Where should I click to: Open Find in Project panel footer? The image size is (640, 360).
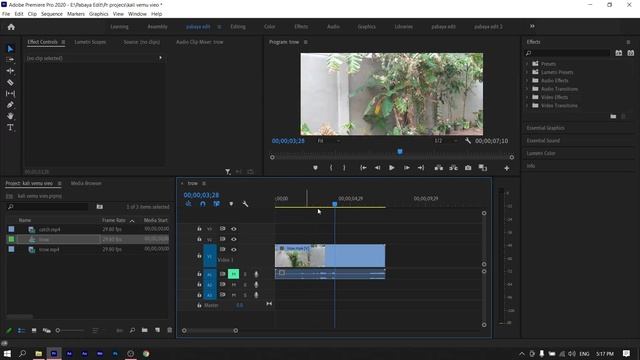132,330
